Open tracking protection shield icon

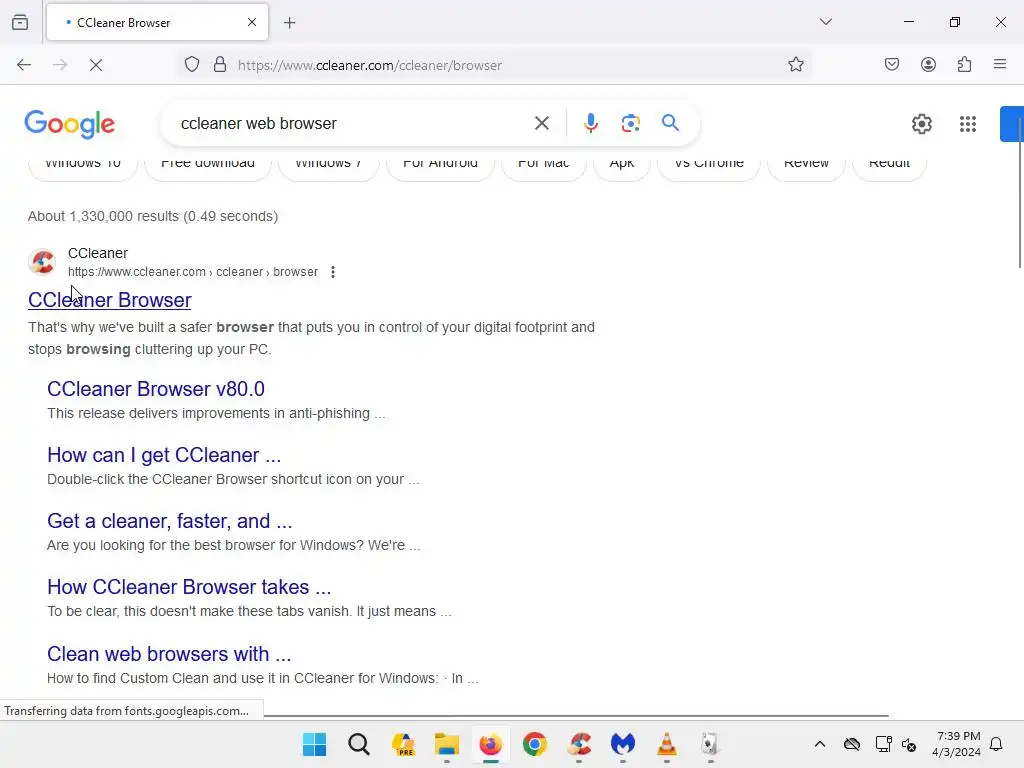[x=191, y=65]
